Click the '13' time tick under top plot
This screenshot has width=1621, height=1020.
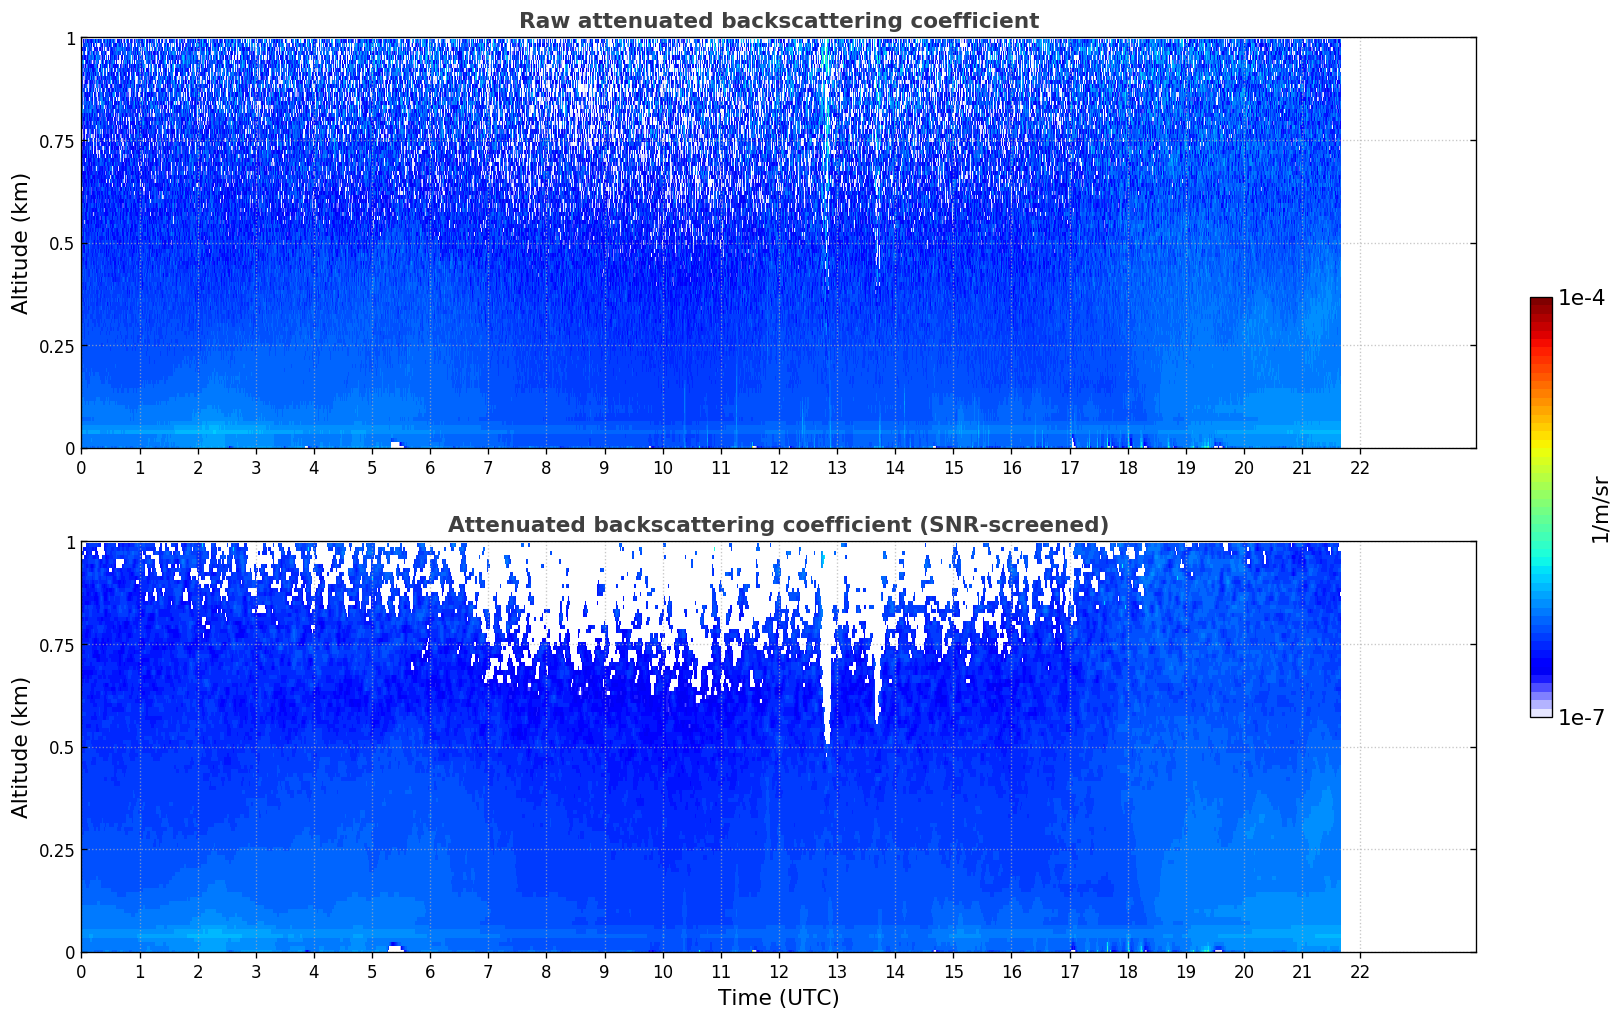coord(837,467)
